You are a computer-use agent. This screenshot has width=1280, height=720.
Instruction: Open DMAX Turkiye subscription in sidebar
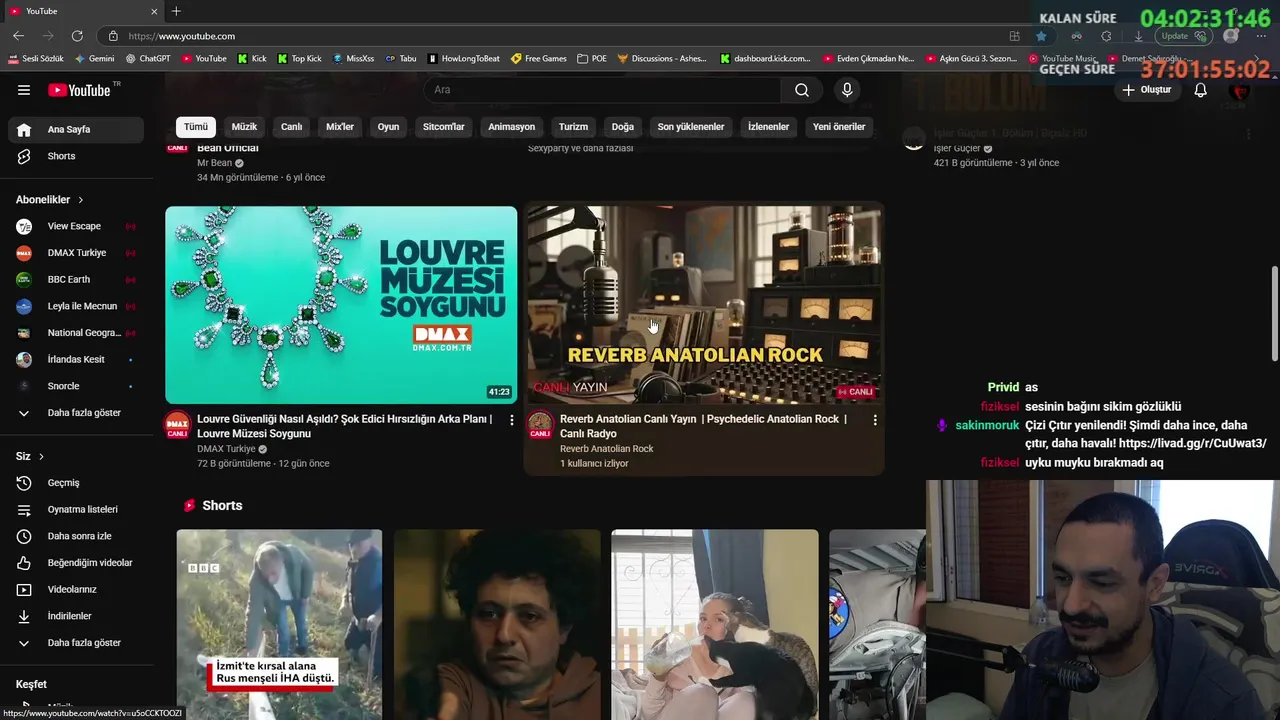point(76,253)
